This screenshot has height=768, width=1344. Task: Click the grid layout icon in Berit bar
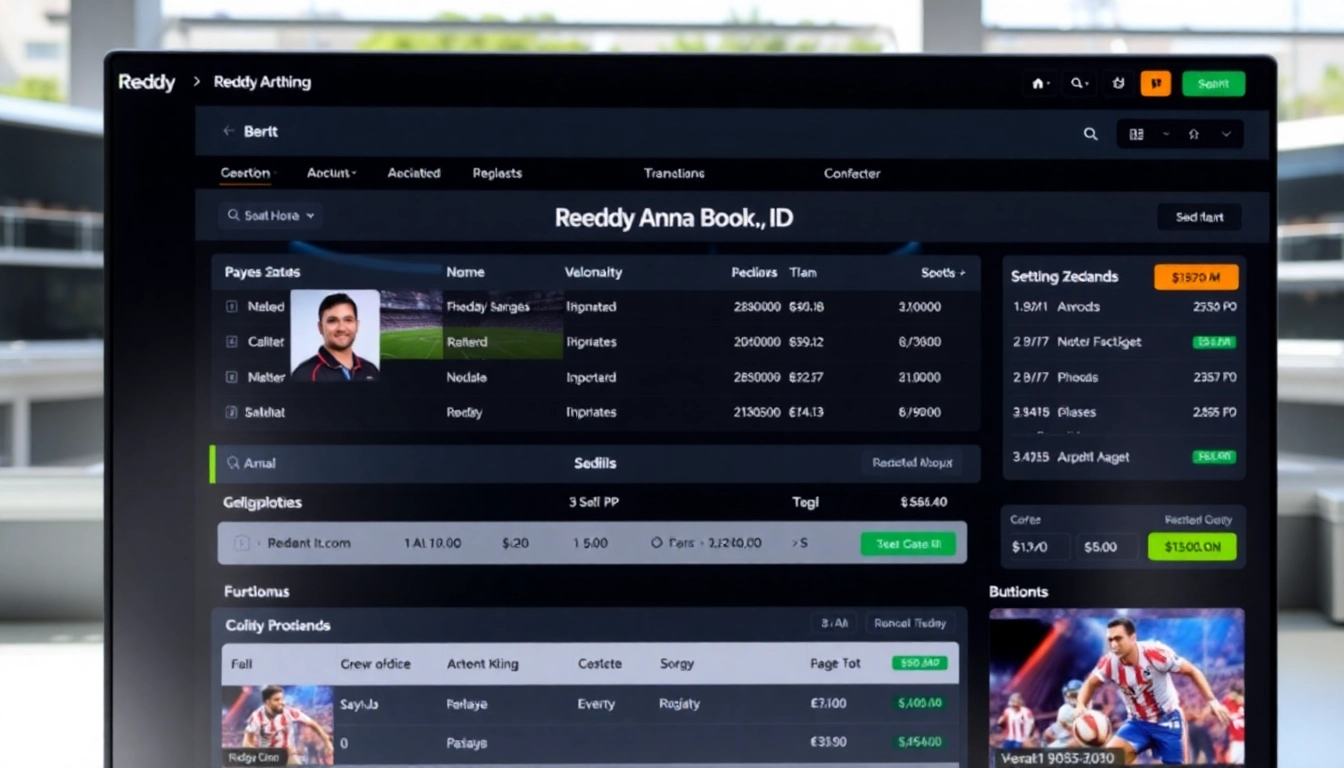tap(1136, 134)
